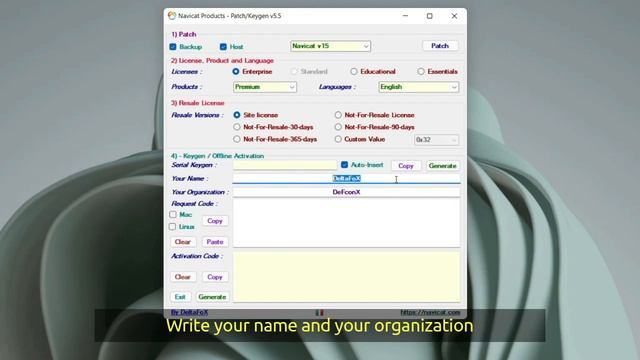Select Not-For-Resale-30-days option
Screen dimensions: 640x360
pos(237,127)
